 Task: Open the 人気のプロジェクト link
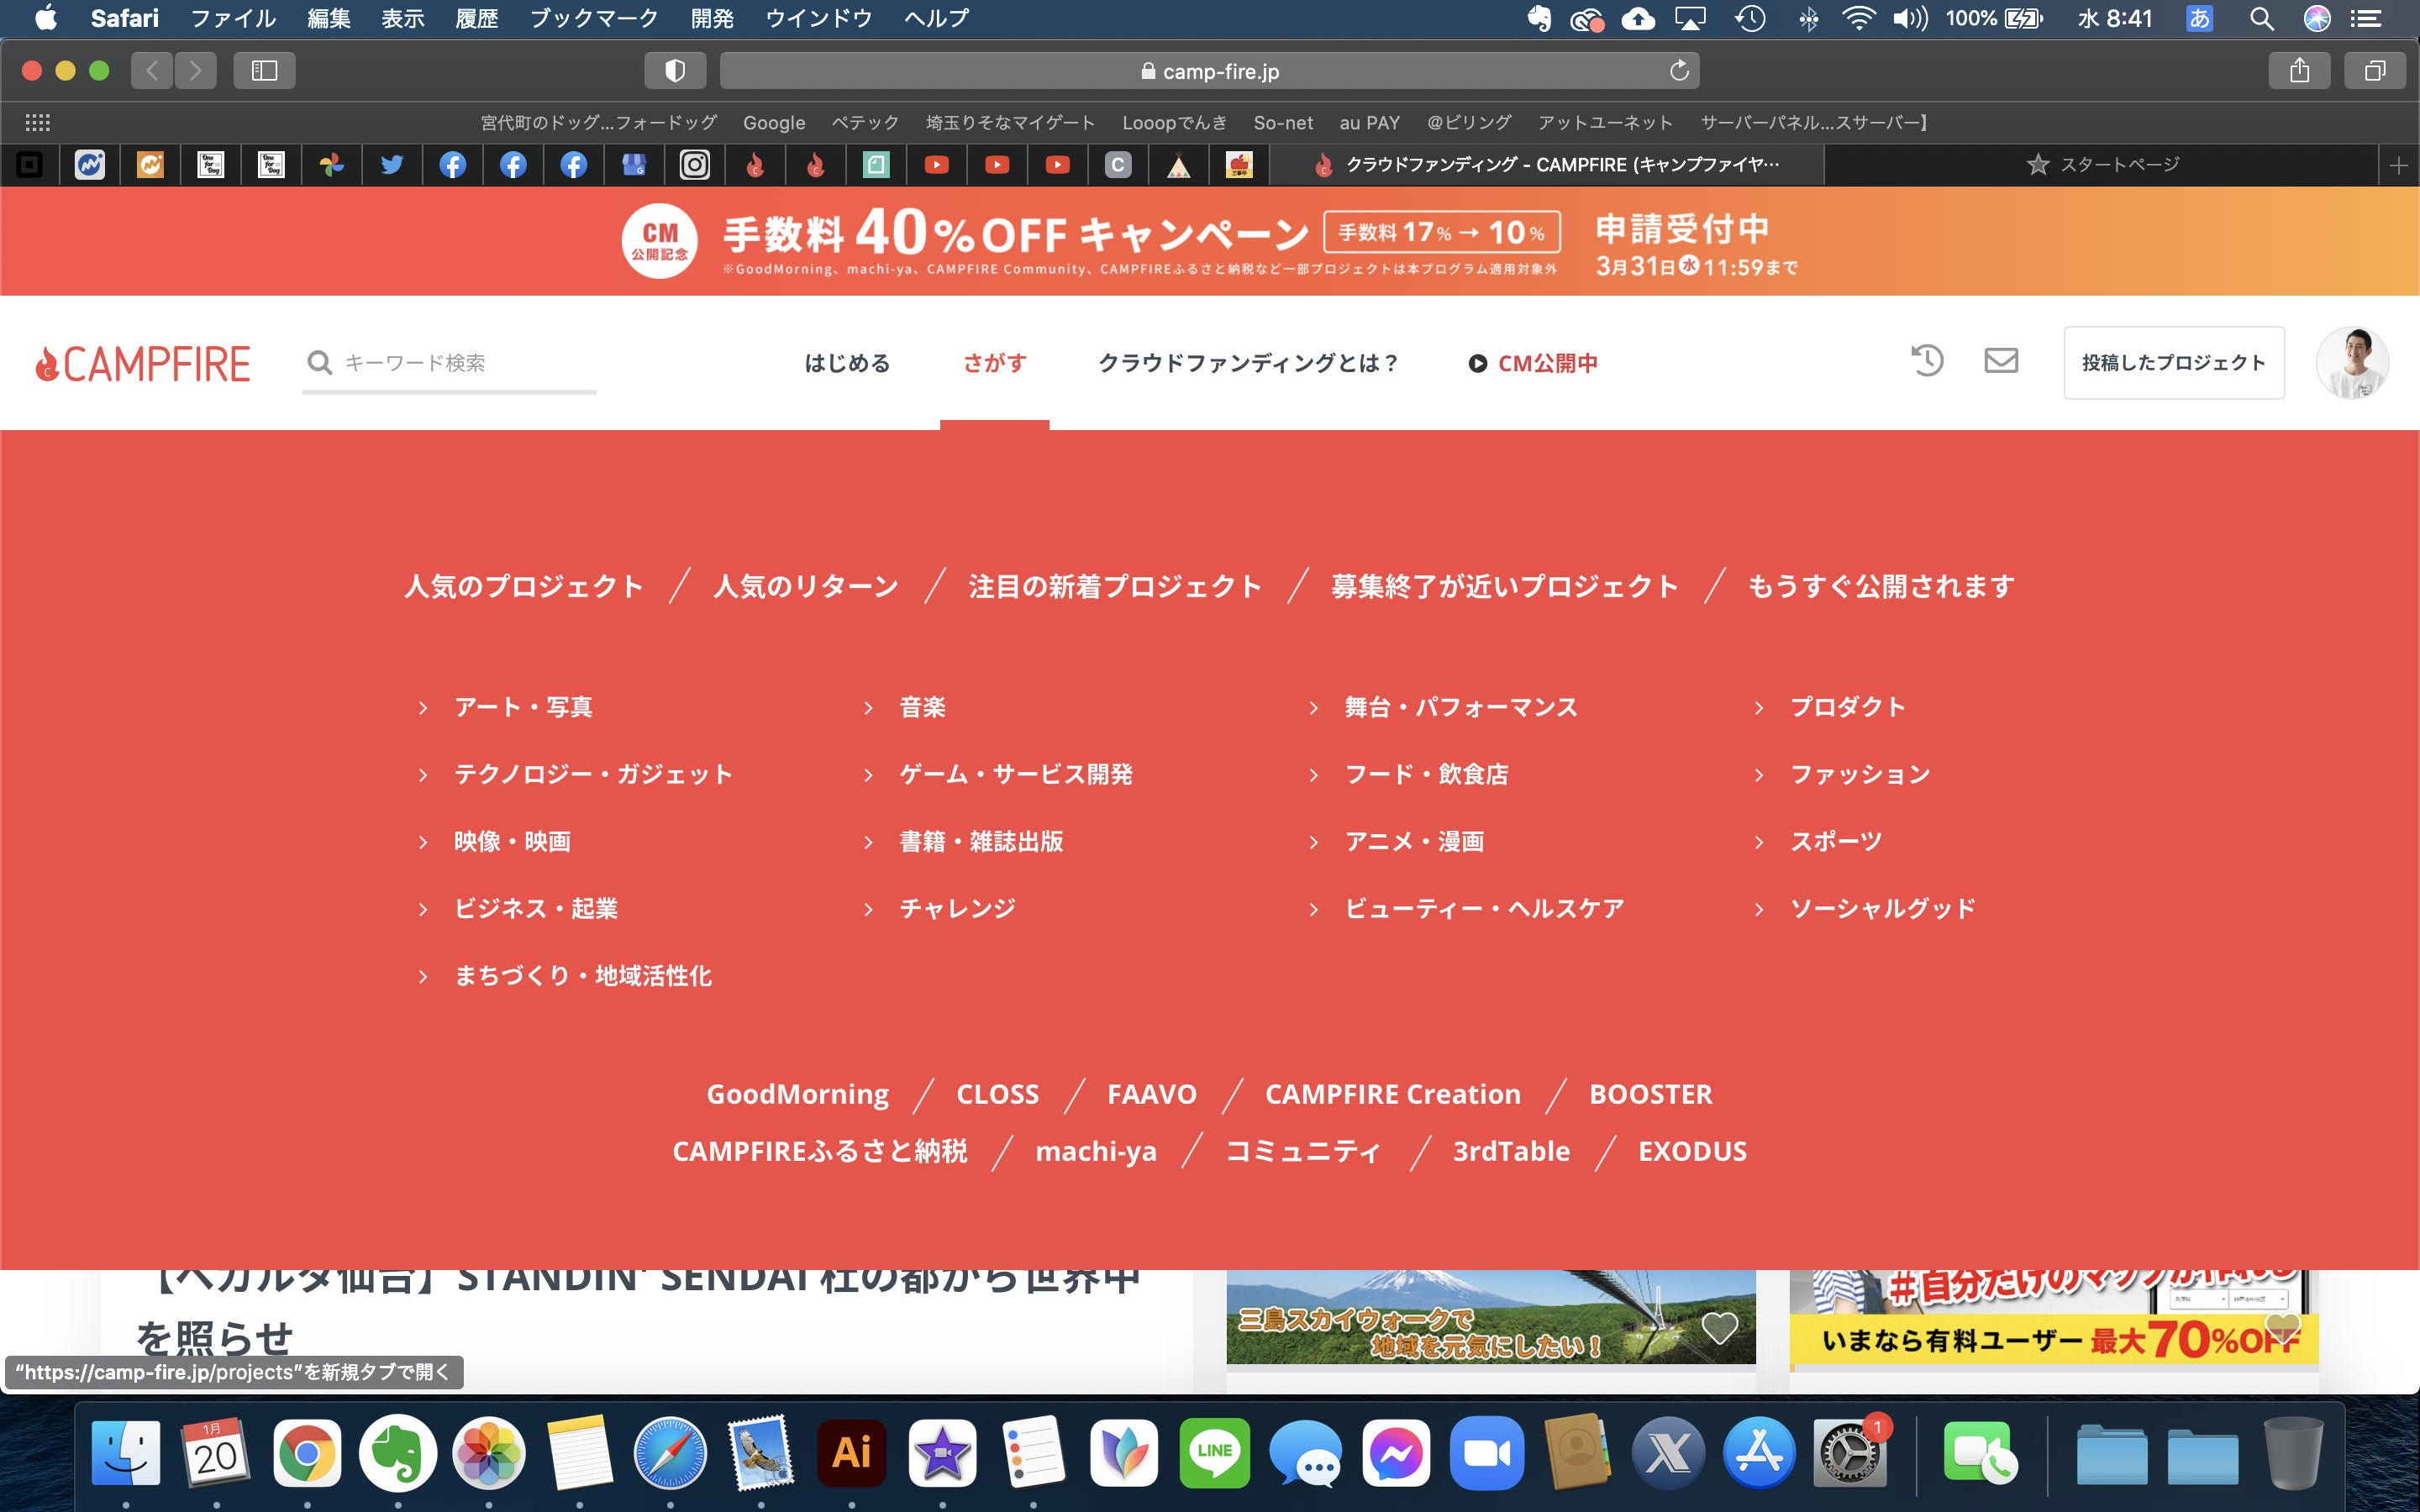[x=523, y=586]
